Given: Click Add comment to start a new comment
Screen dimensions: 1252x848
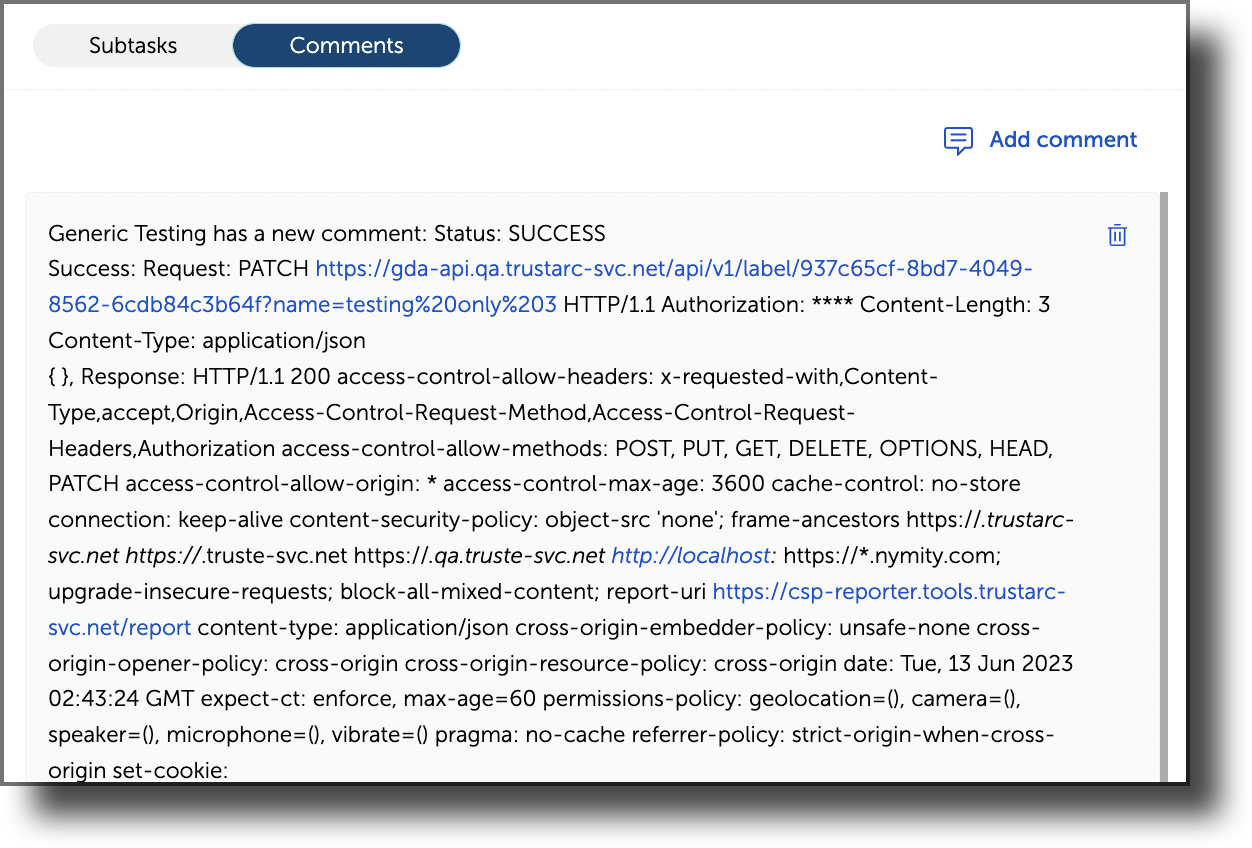Looking at the screenshot, I should [1062, 140].
